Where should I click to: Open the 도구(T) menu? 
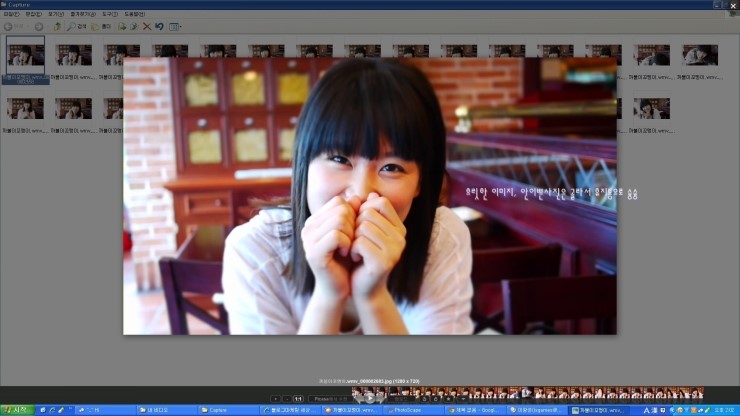pyautogui.click(x=109, y=14)
